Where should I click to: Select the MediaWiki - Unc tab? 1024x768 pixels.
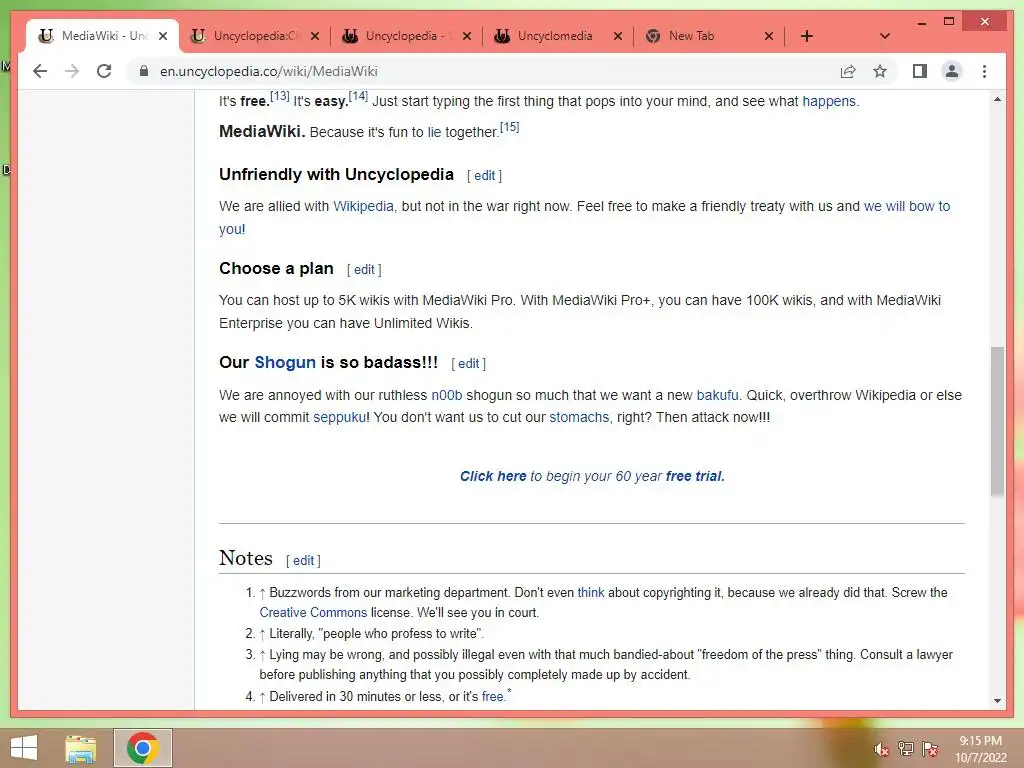103,36
